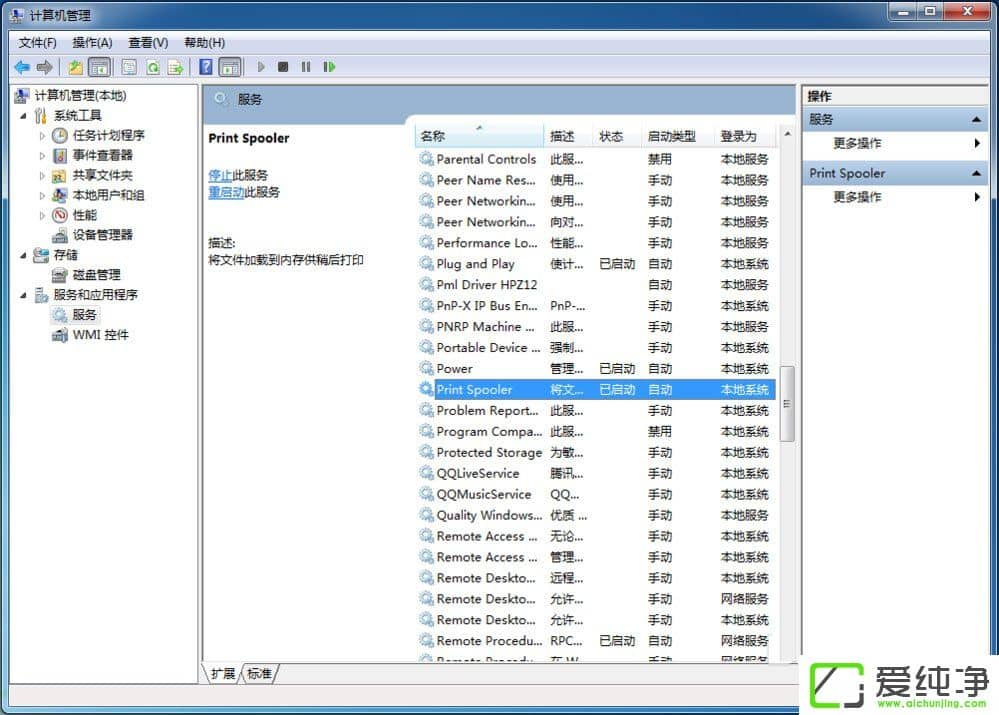Image resolution: width=999 pixels, height=715 pixels.
Task: Open the 操作 menu
Action: point(92,42)
